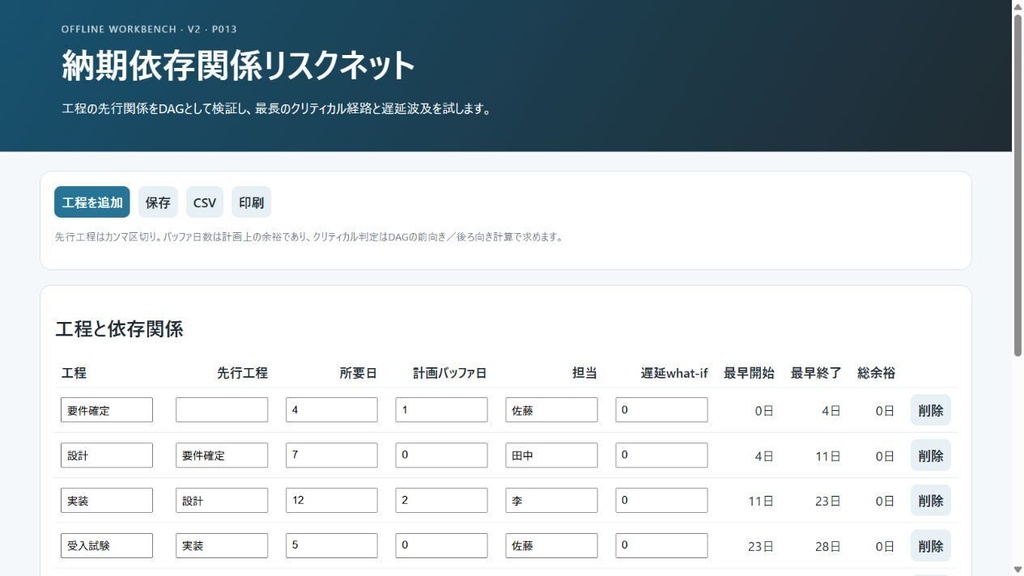Edit 遅延what-if field in 設計 row

click(661, 455)
